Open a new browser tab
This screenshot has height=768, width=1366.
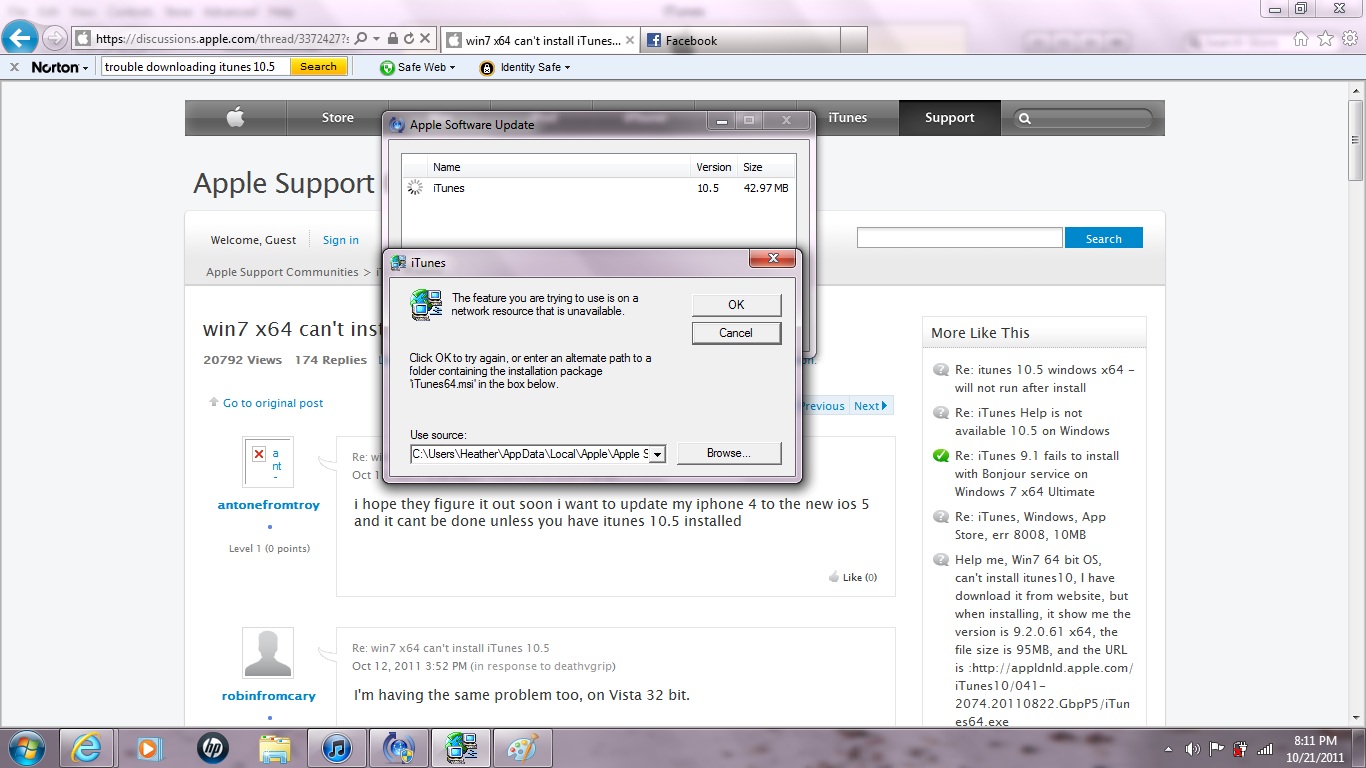(x=853, y=40)
